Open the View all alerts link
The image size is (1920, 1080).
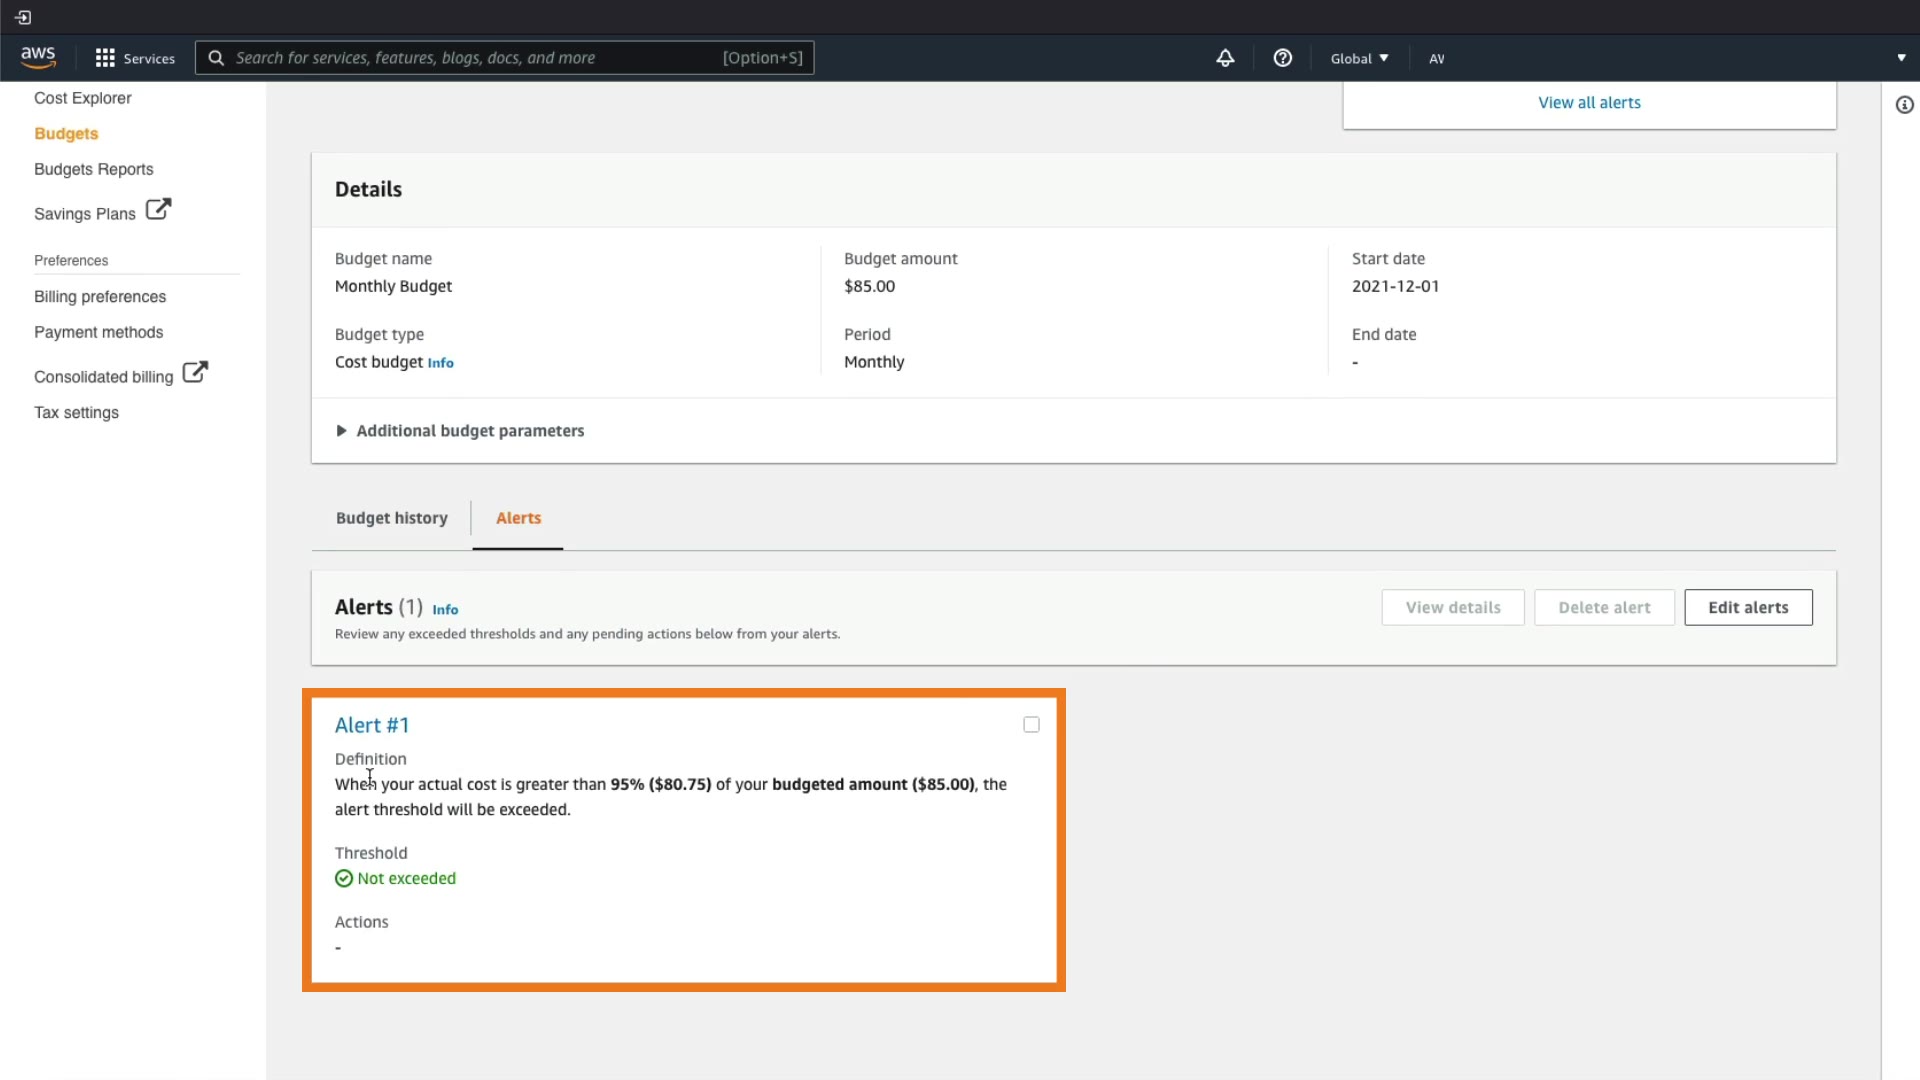[1588, 102]
